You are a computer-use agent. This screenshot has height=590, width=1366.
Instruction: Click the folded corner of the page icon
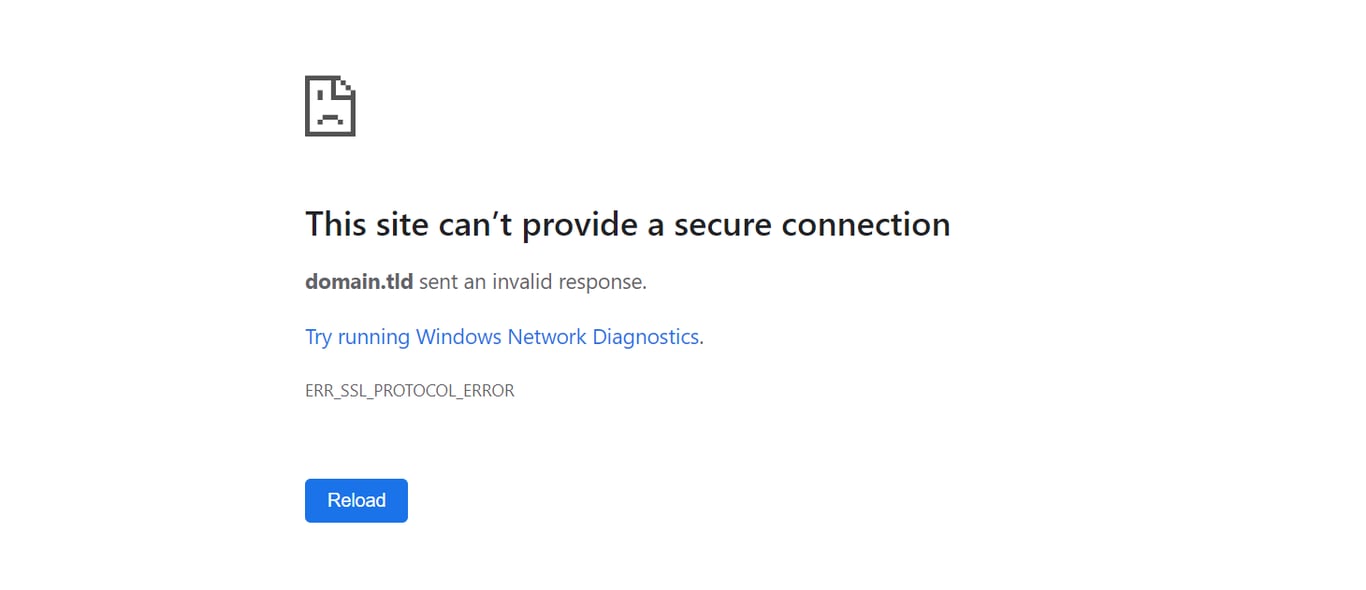345,87
